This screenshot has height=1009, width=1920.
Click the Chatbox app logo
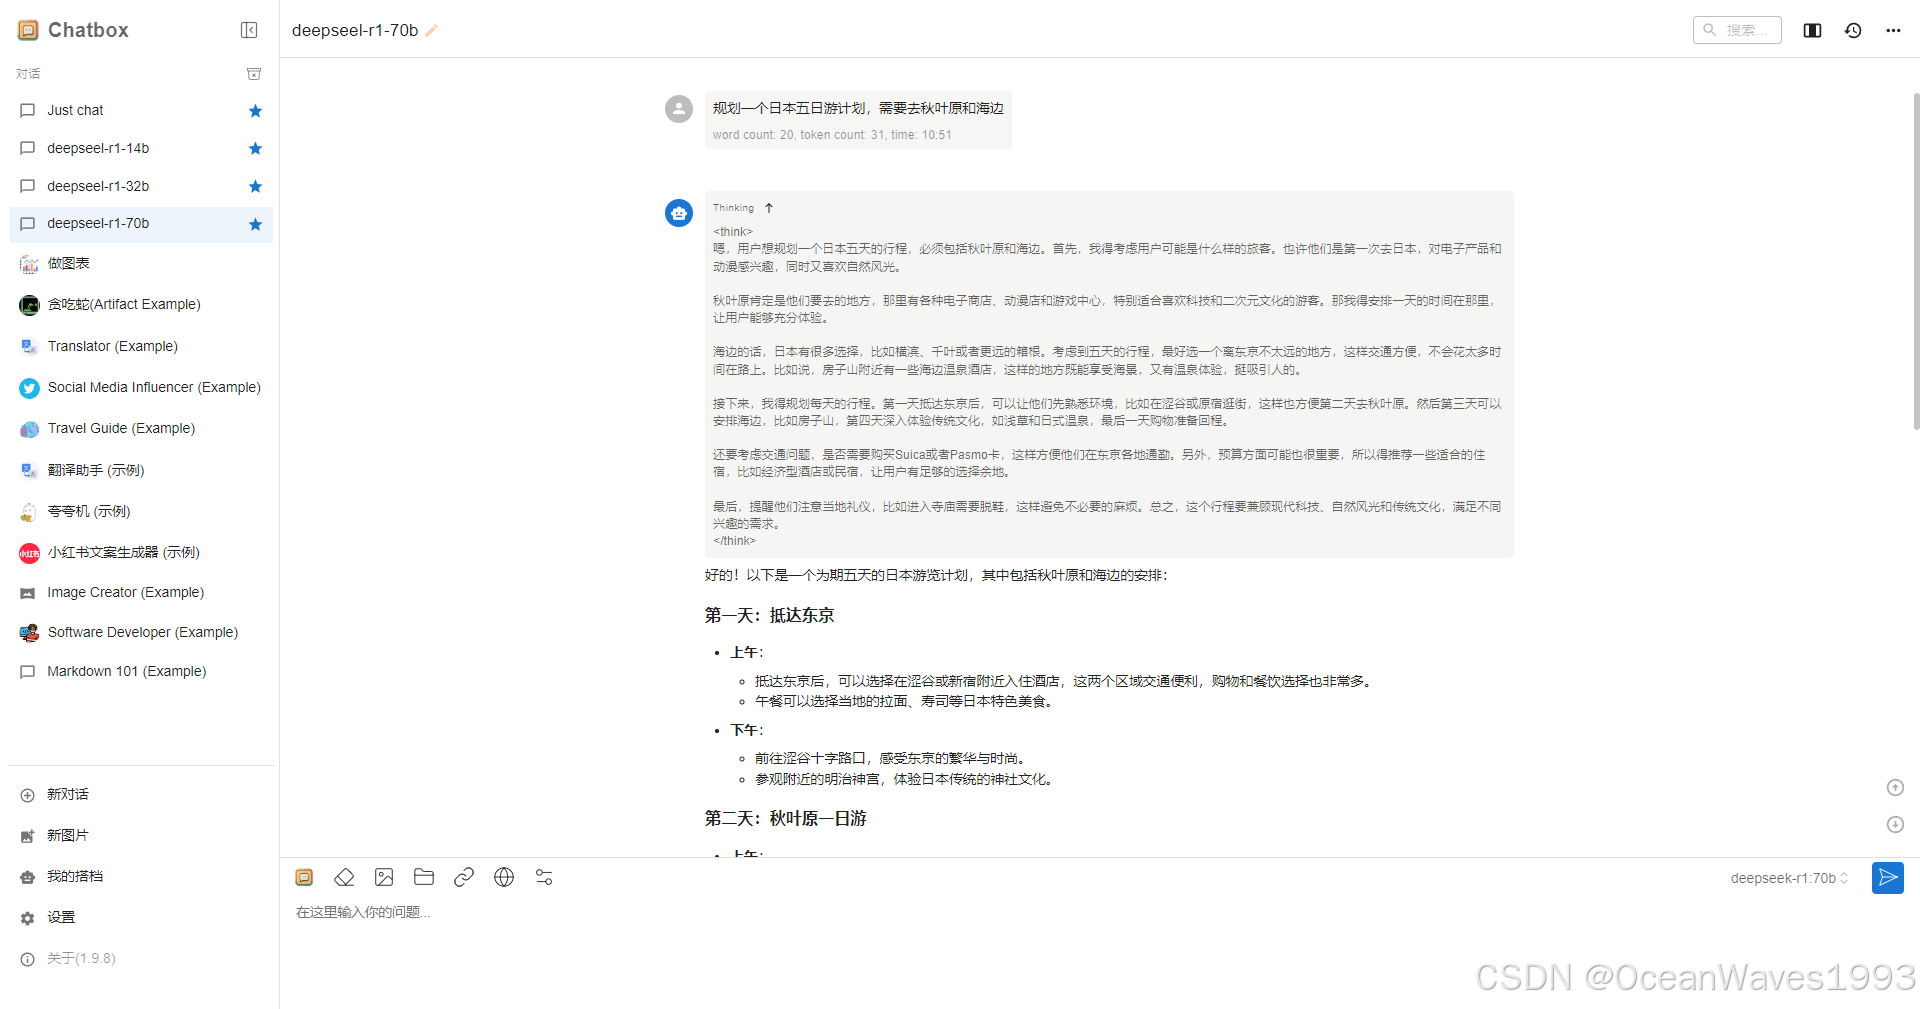[28, 30]
